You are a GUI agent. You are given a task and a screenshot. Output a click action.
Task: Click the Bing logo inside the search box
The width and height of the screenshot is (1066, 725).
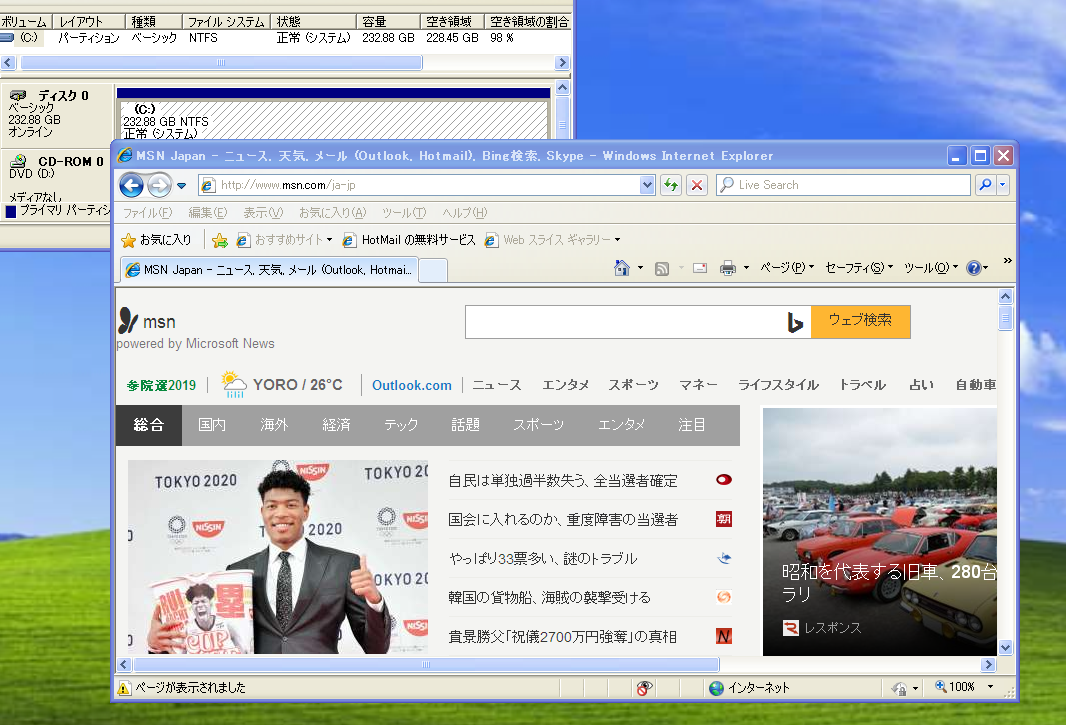[x=794, y=321]
